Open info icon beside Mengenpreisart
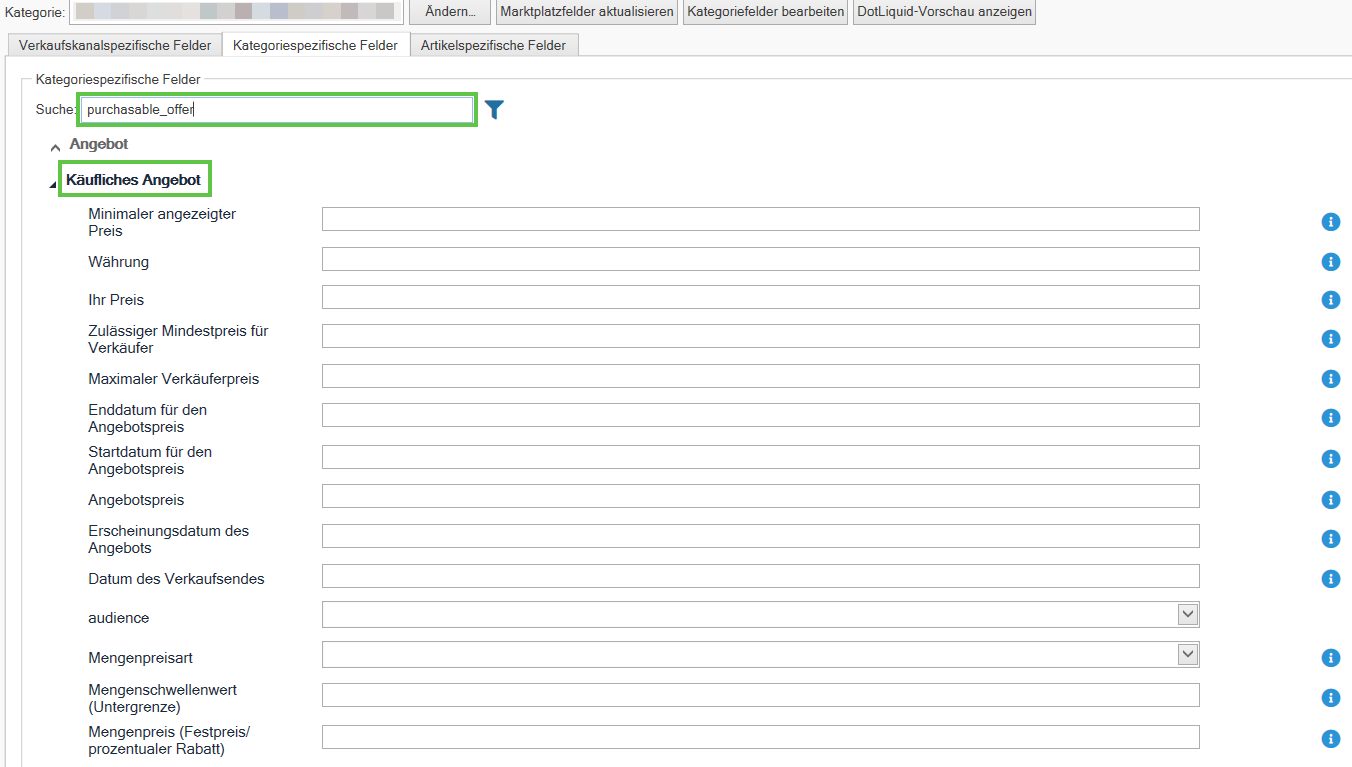Screen dimensions: 1352x767 coord(1330,658)
